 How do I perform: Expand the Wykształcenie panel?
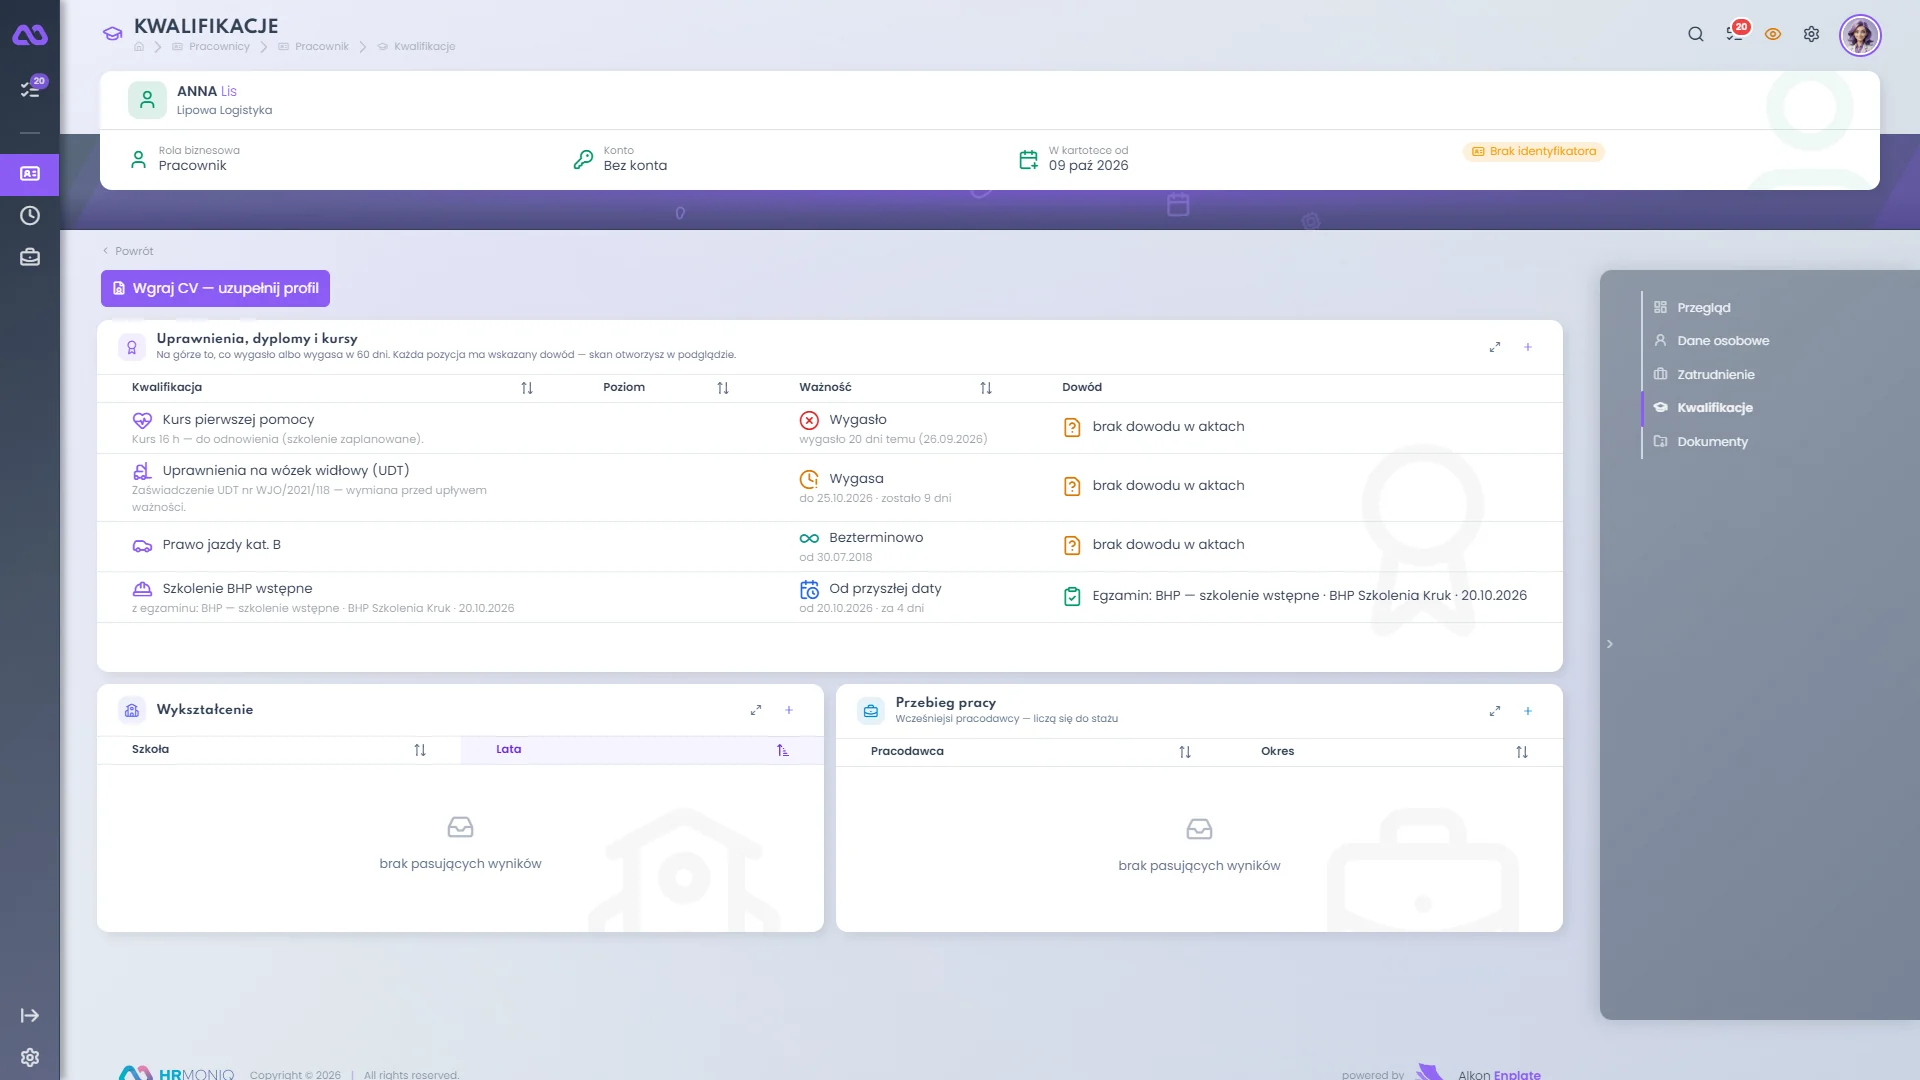click(756, 710)
